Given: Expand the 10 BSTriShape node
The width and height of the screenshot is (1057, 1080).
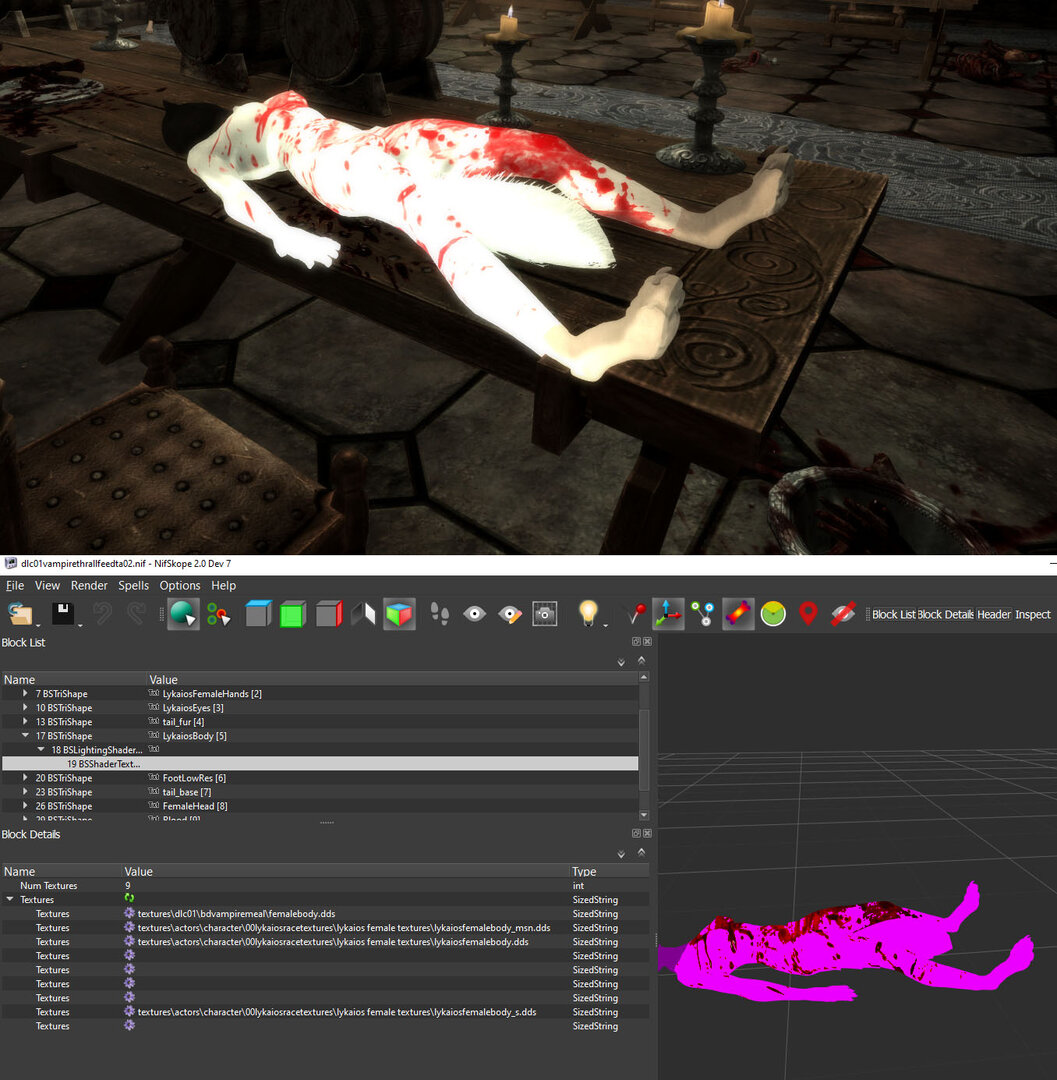Looking at the screenshot, I should pyautogui.click(x=25, y=707).
